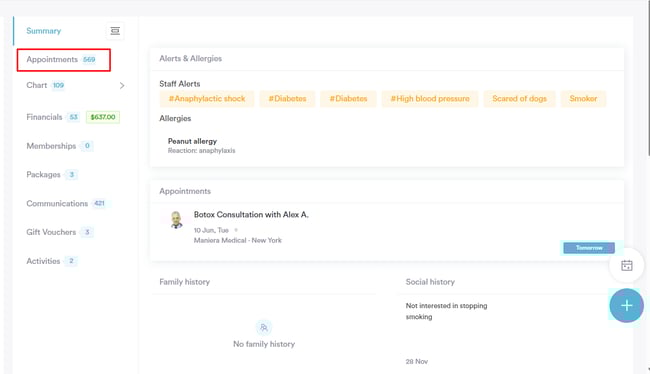
Task: Open Botox Consultation with Alex A. appointment
Action: point(251,215)
